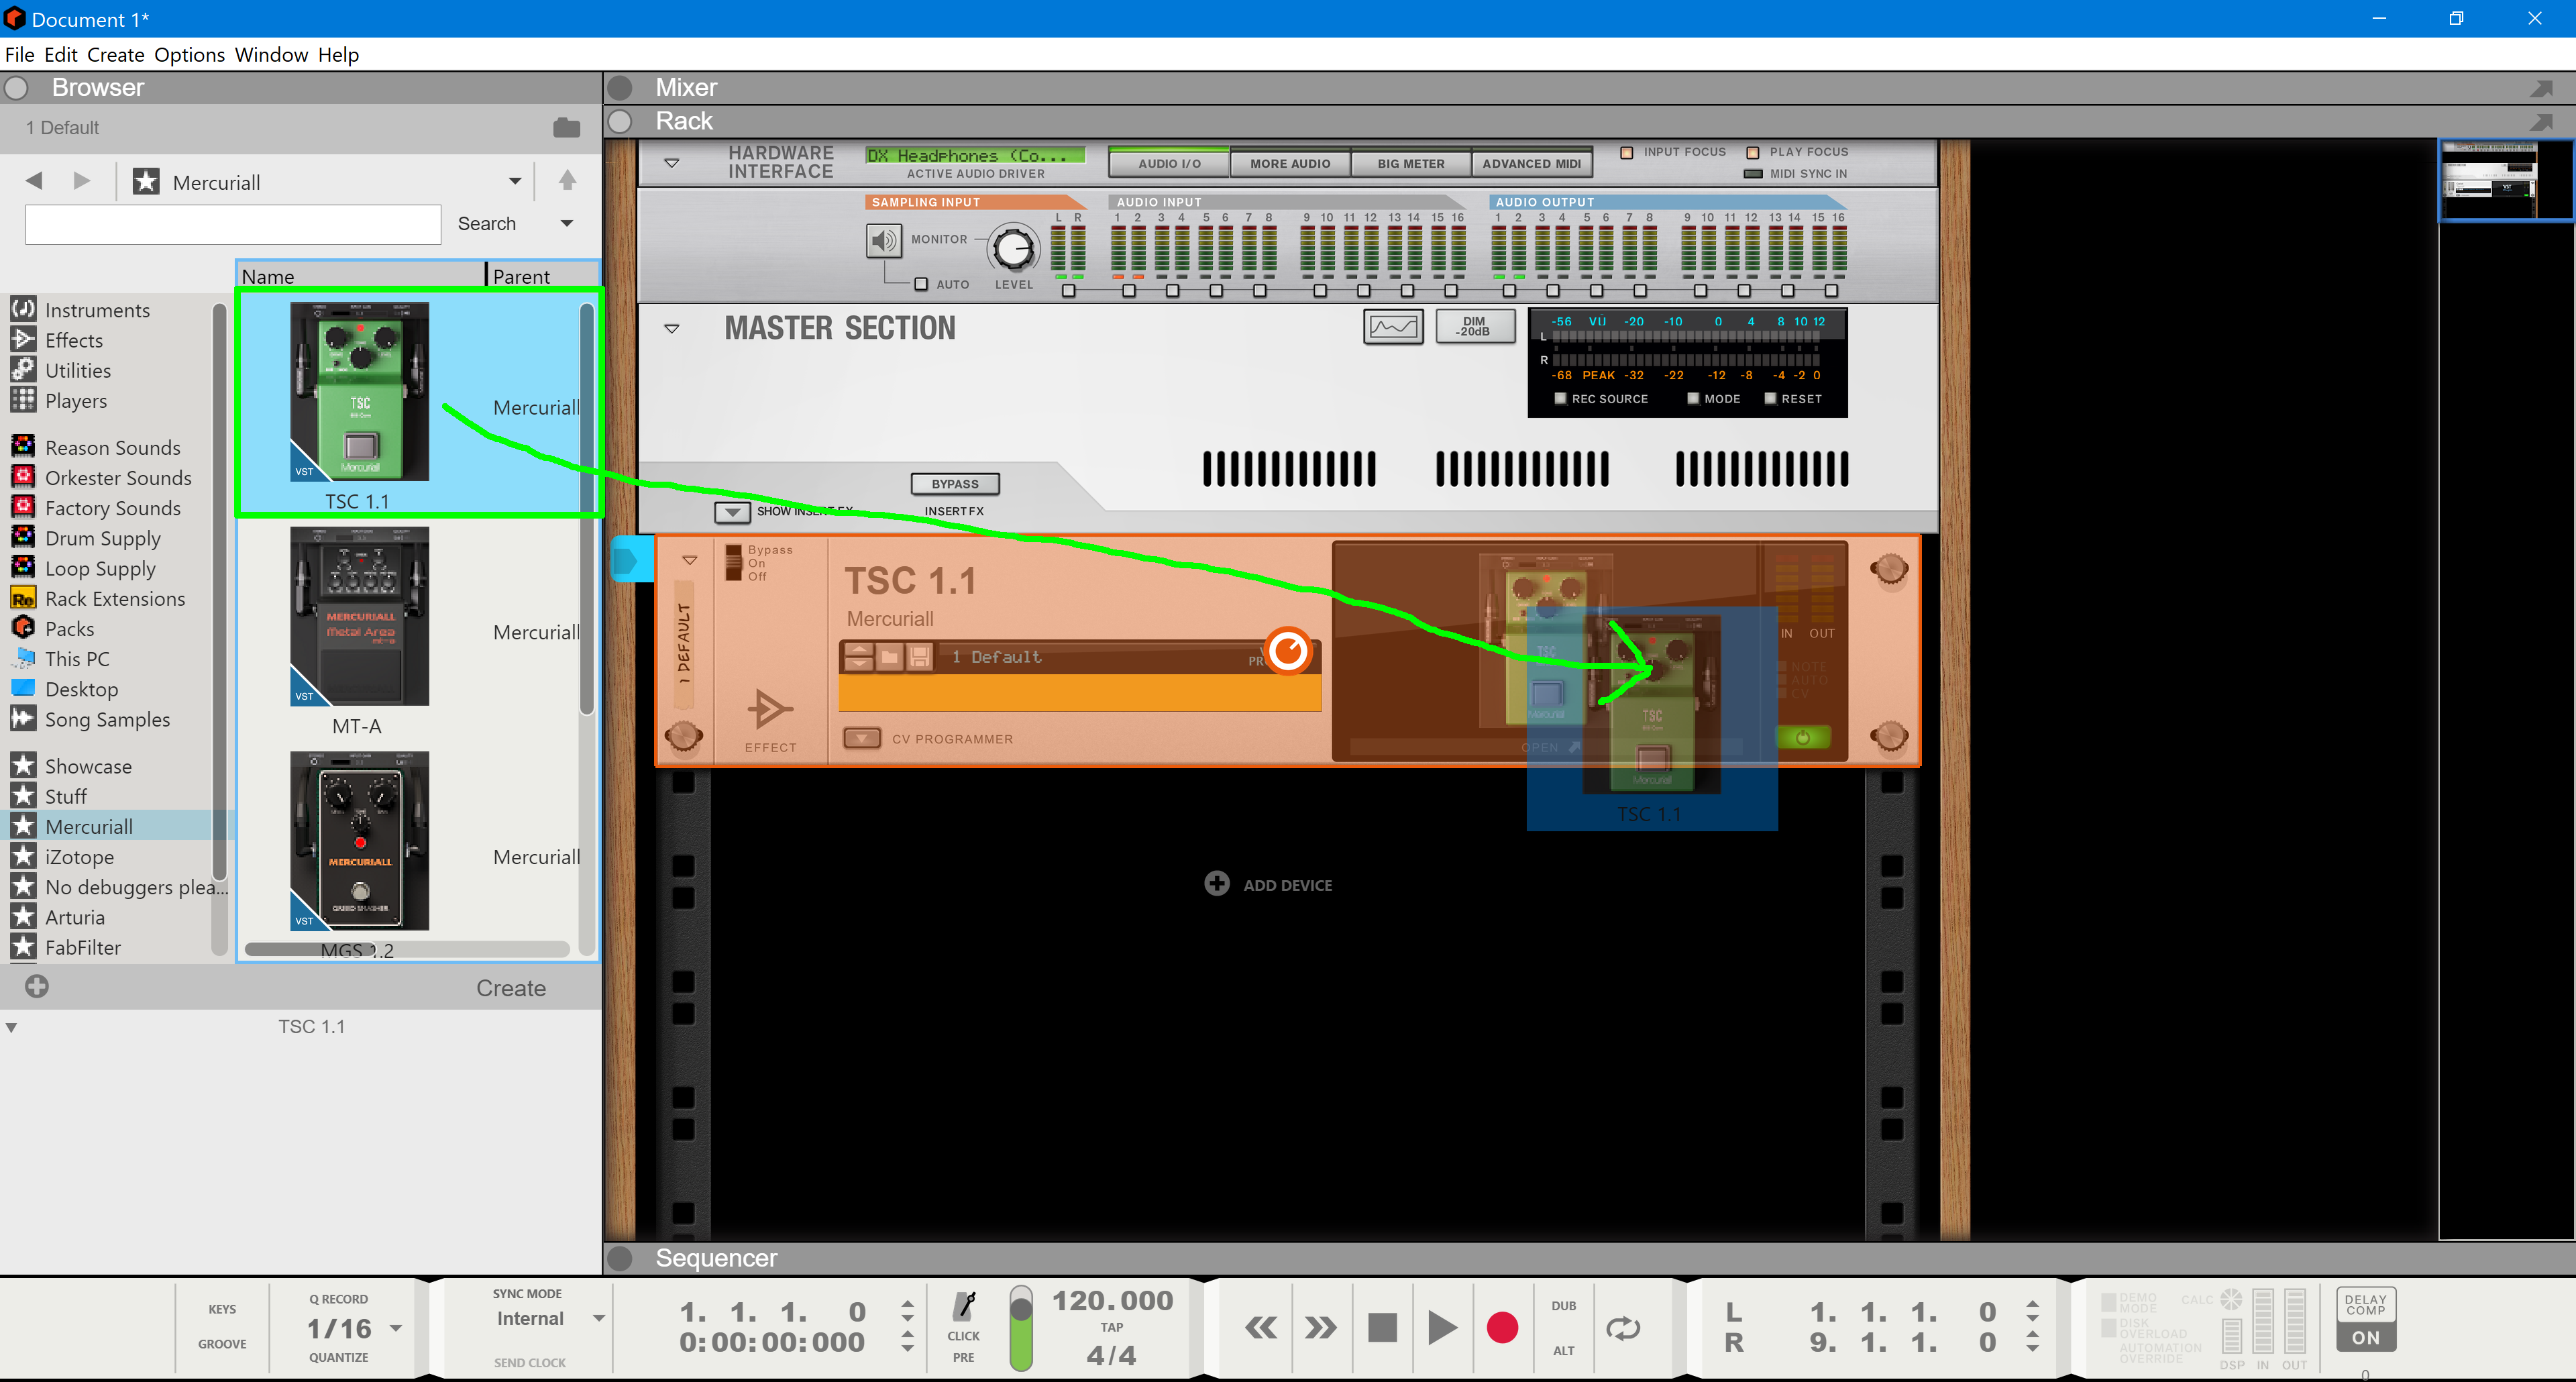Click the TSC 1.1 browse patch folder icon
Image resolution: width=2576 pixels, height=1382 pixels.
[x=889, y=656]
